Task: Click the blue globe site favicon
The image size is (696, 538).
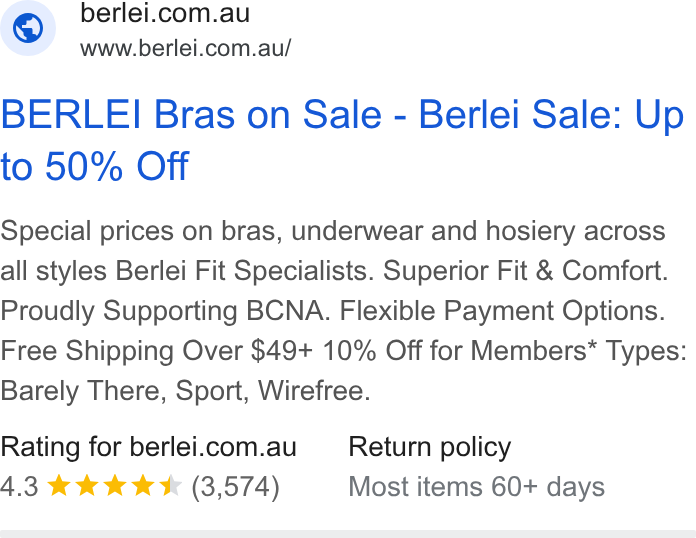Action: (28, 28)
